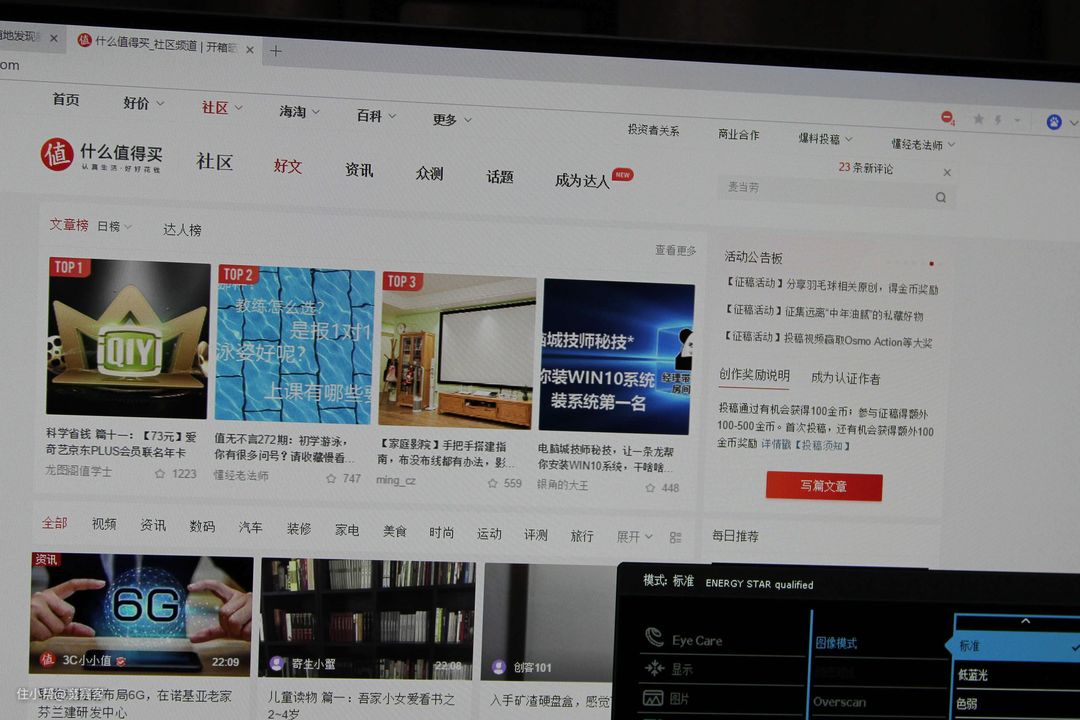Click the bookmark star icon
The width and height of the screenshot is (1080, 720).
[978, 119]
